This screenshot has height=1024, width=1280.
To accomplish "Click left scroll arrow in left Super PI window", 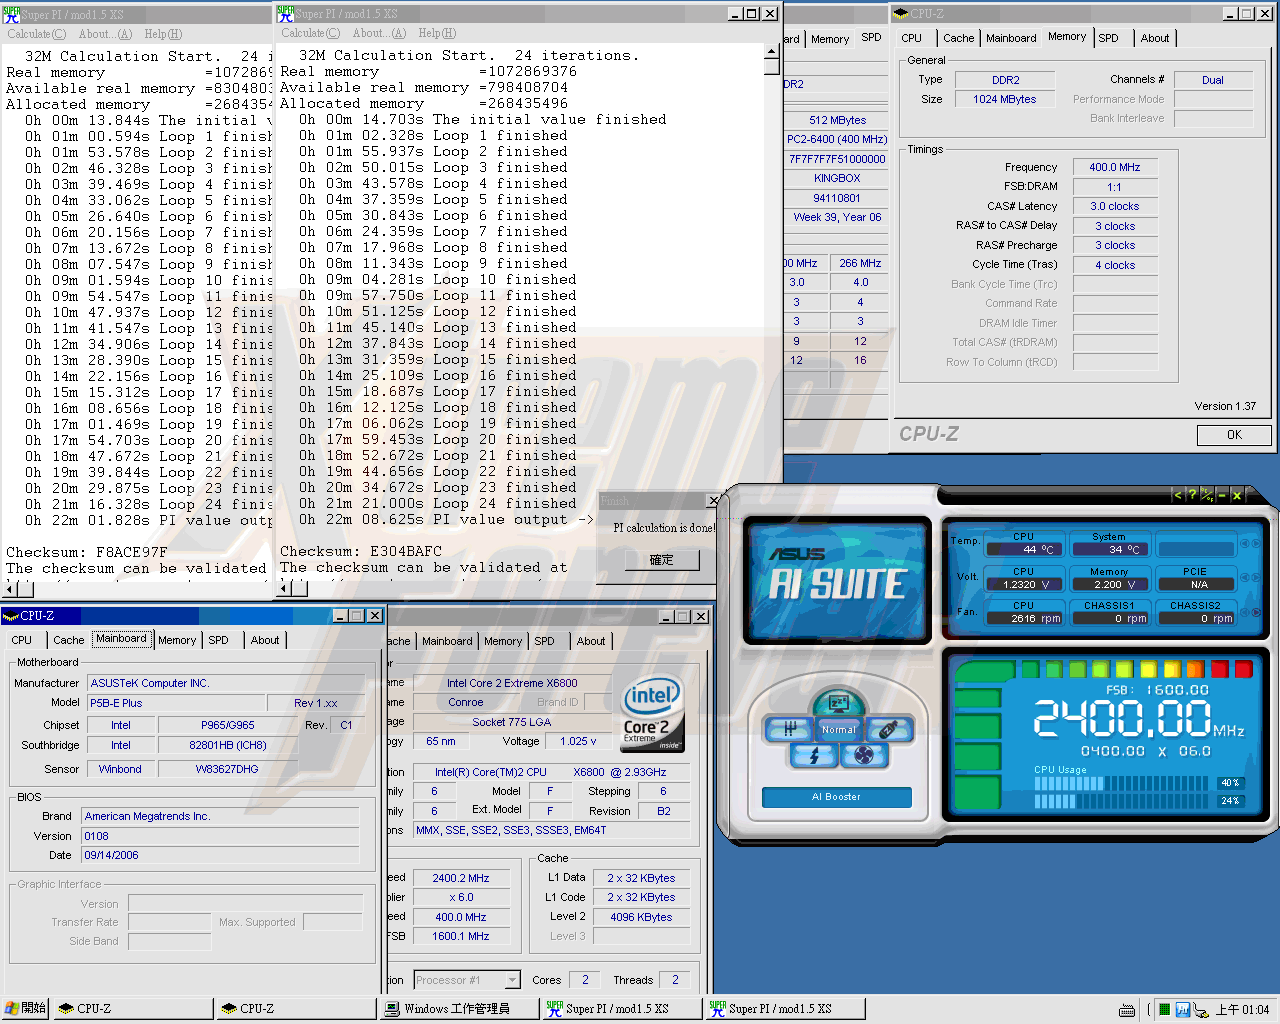I will point(9,589).
